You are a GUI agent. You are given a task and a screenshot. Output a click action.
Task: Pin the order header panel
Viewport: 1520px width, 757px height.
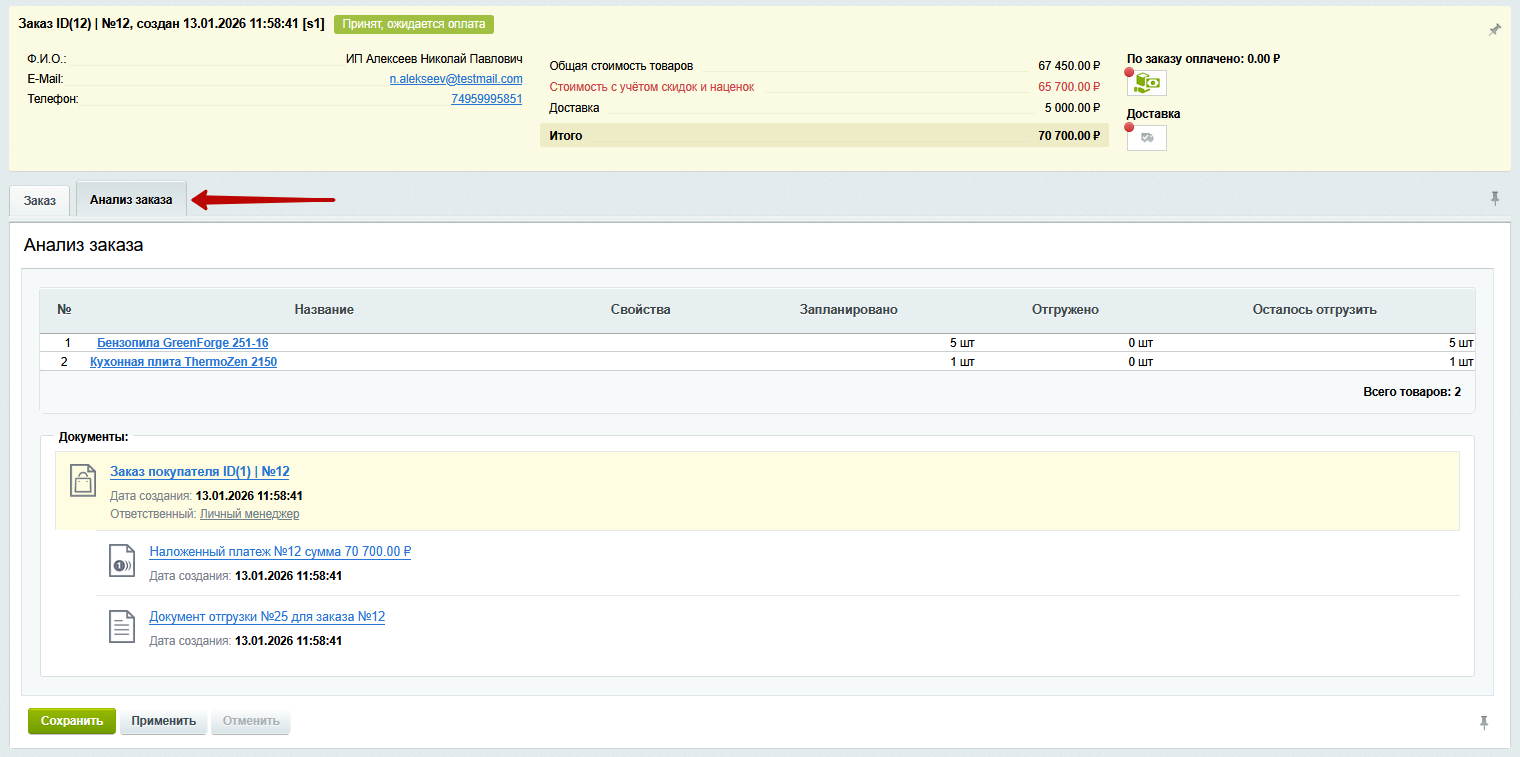click(1494, 30)
